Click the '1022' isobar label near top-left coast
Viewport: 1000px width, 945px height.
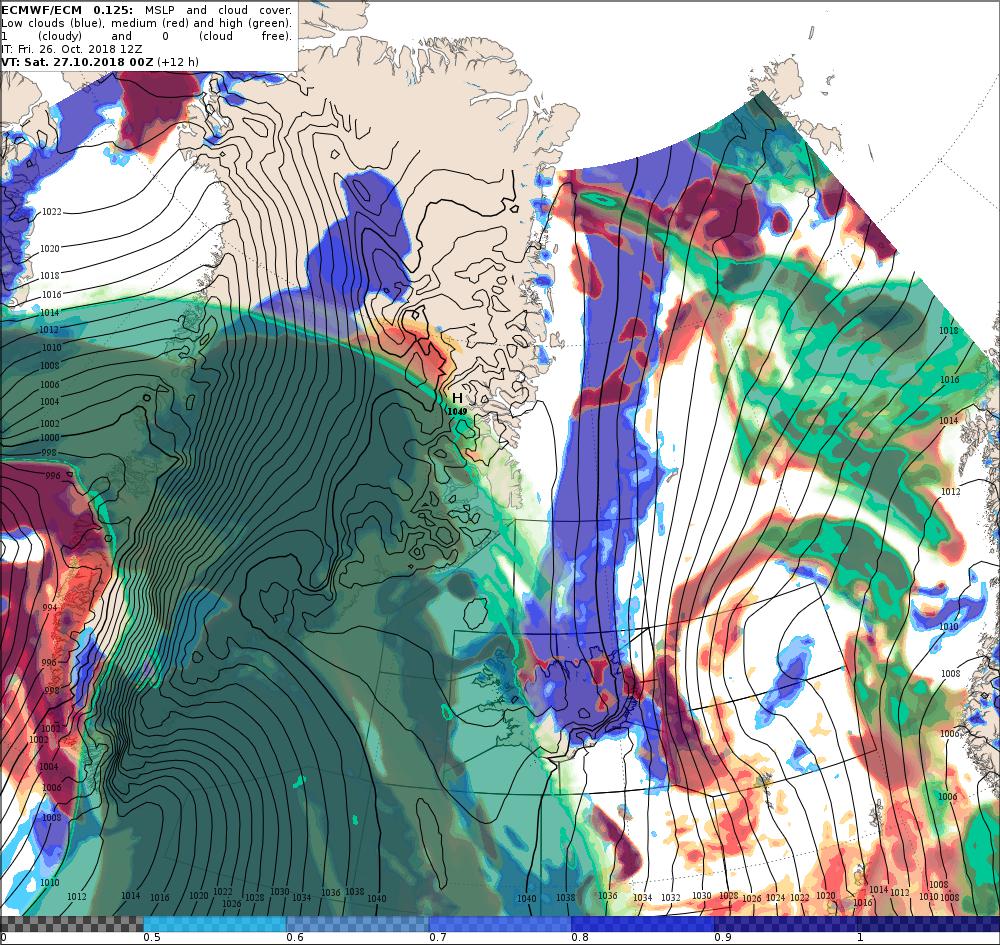[52, 212]
